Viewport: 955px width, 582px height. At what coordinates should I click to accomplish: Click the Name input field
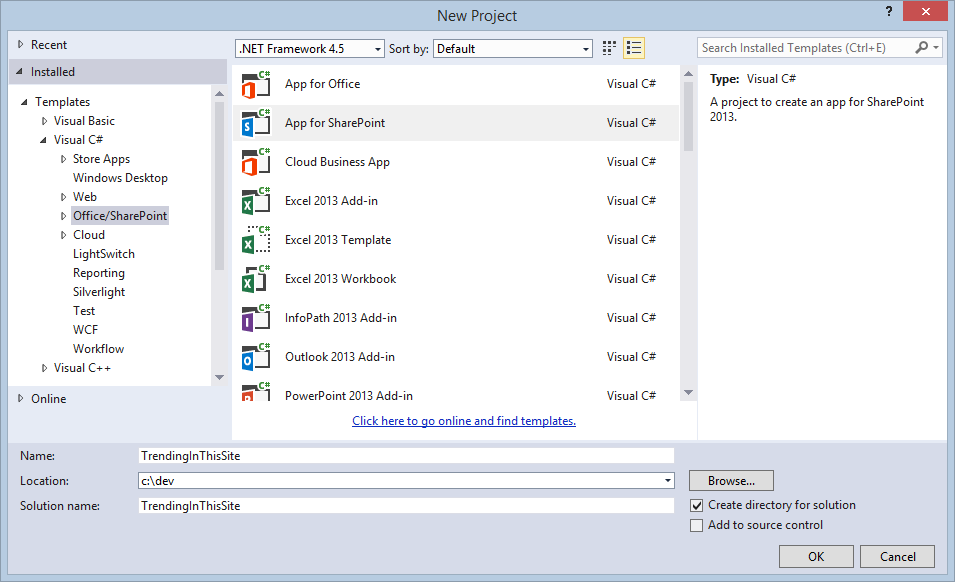coord(406,456)
